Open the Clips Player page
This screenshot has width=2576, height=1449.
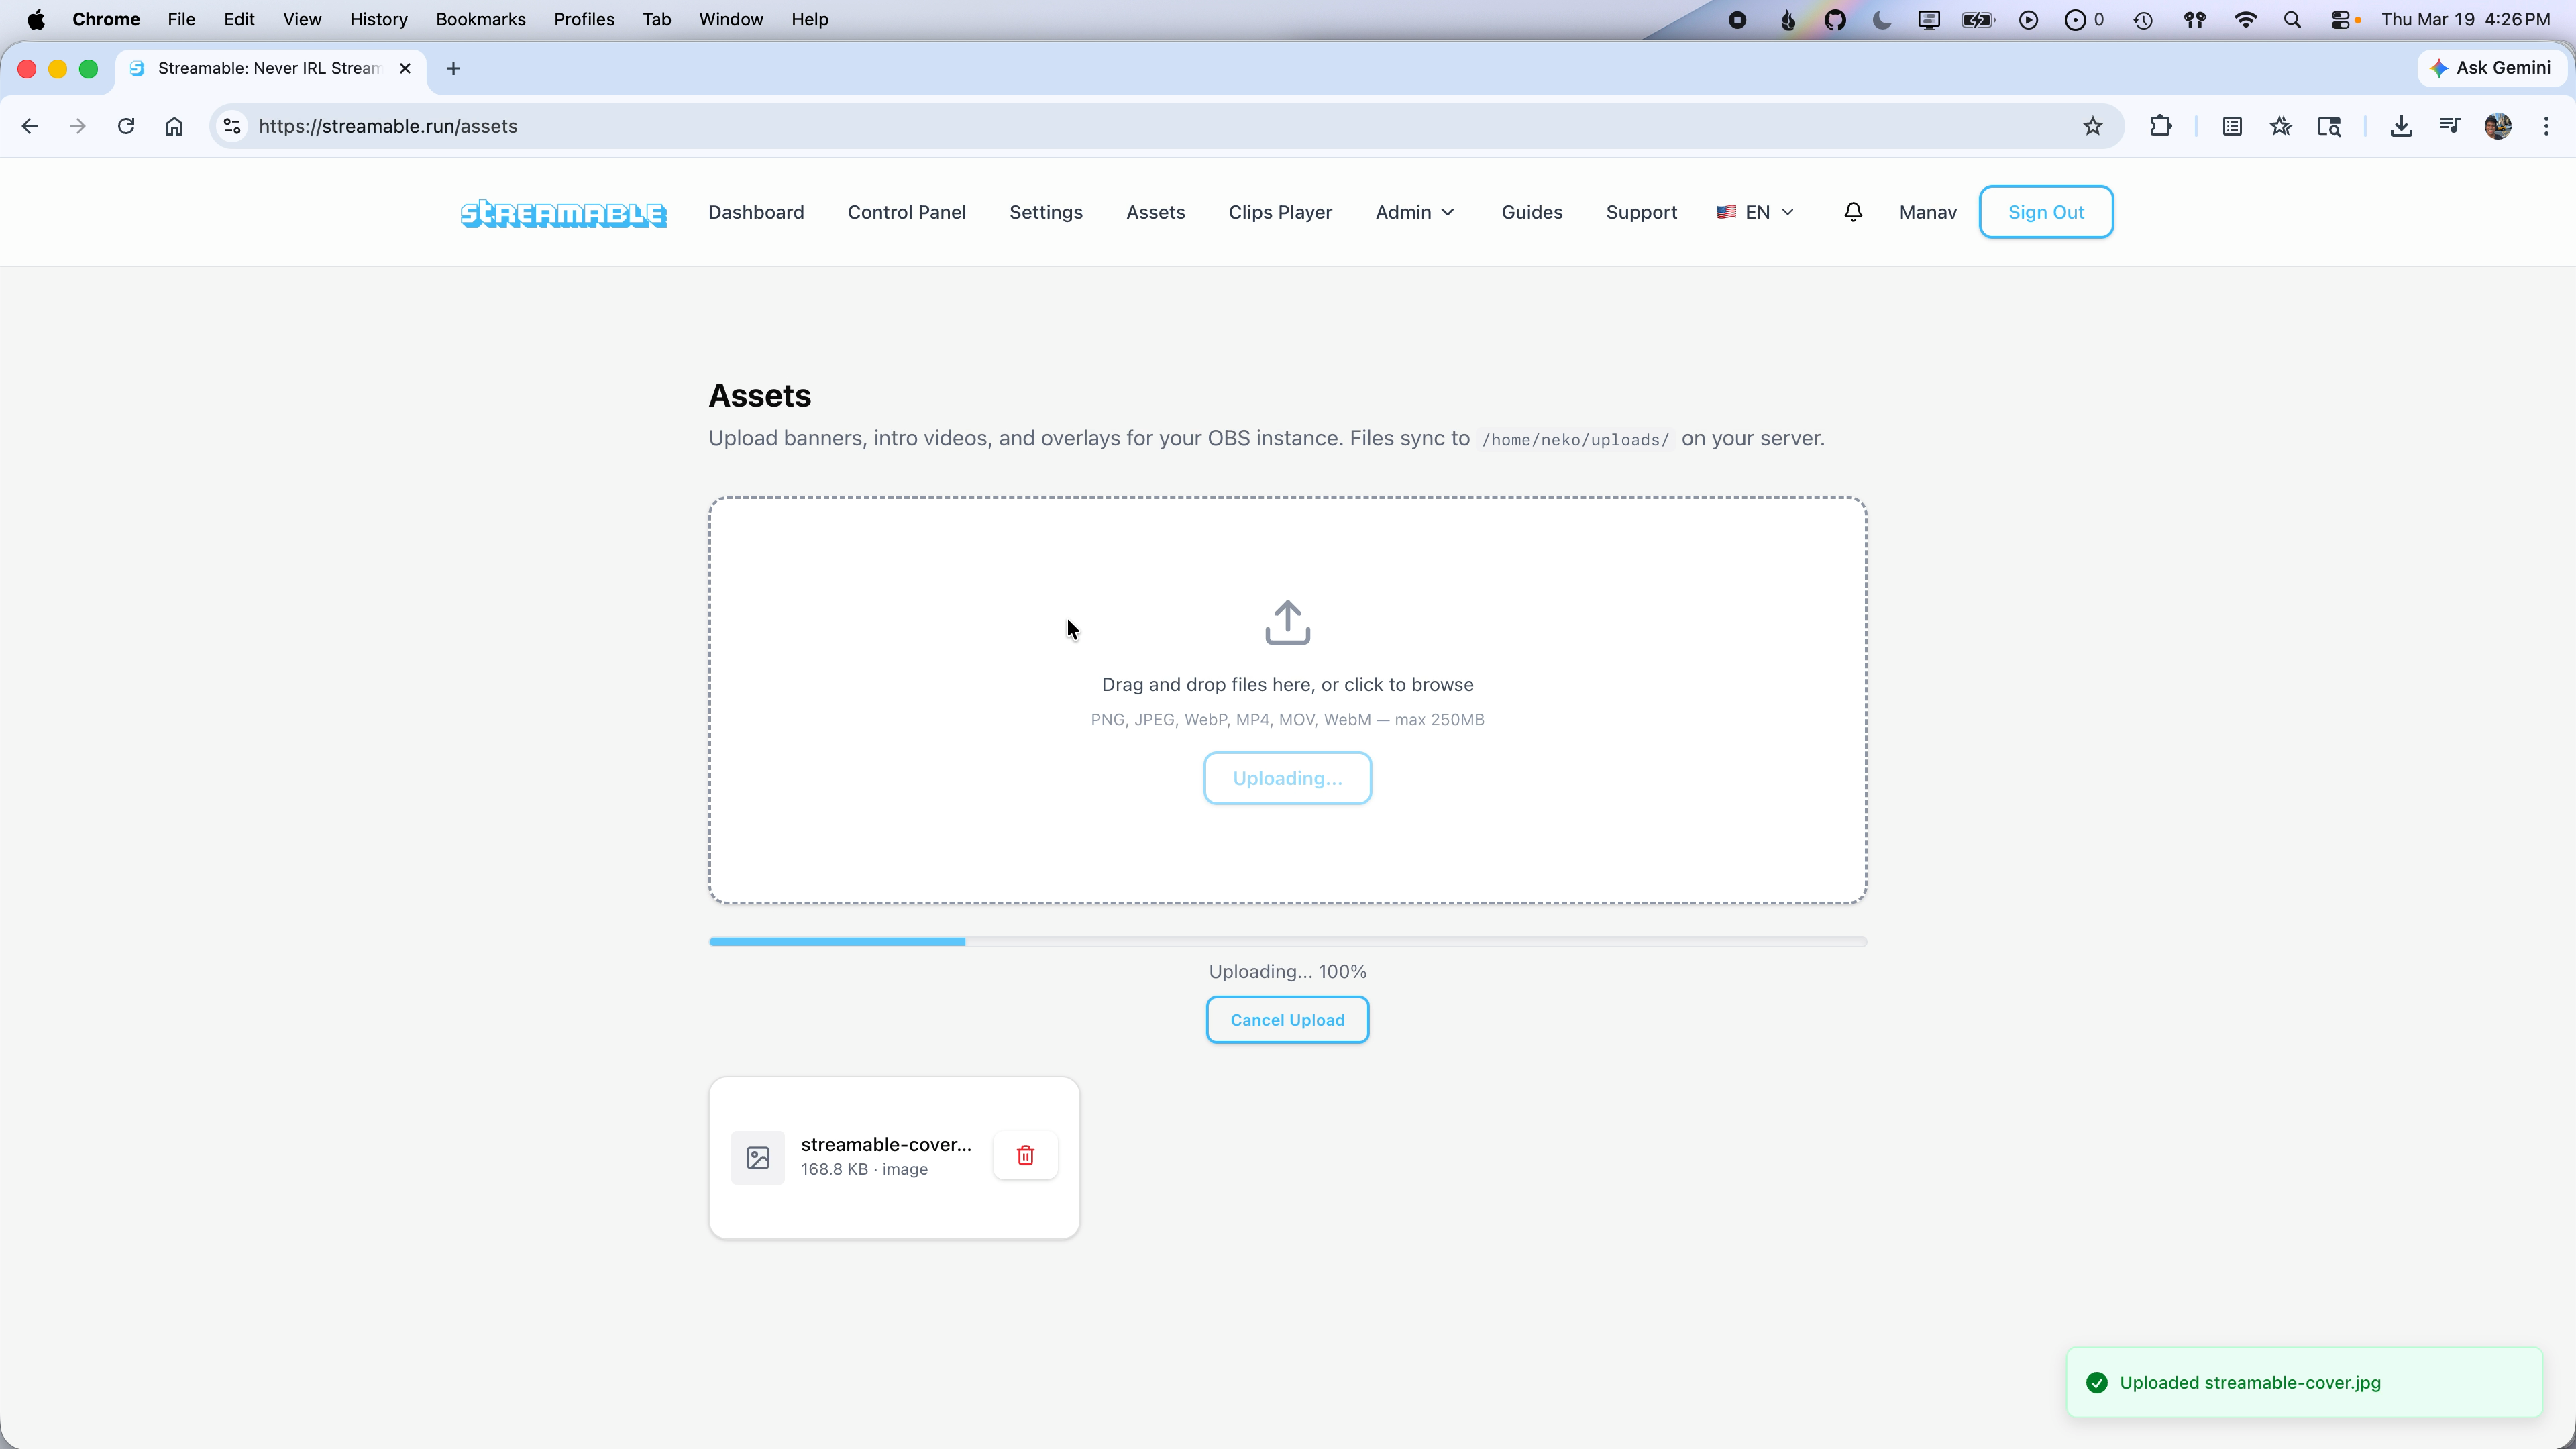(x=1280, y=212)
